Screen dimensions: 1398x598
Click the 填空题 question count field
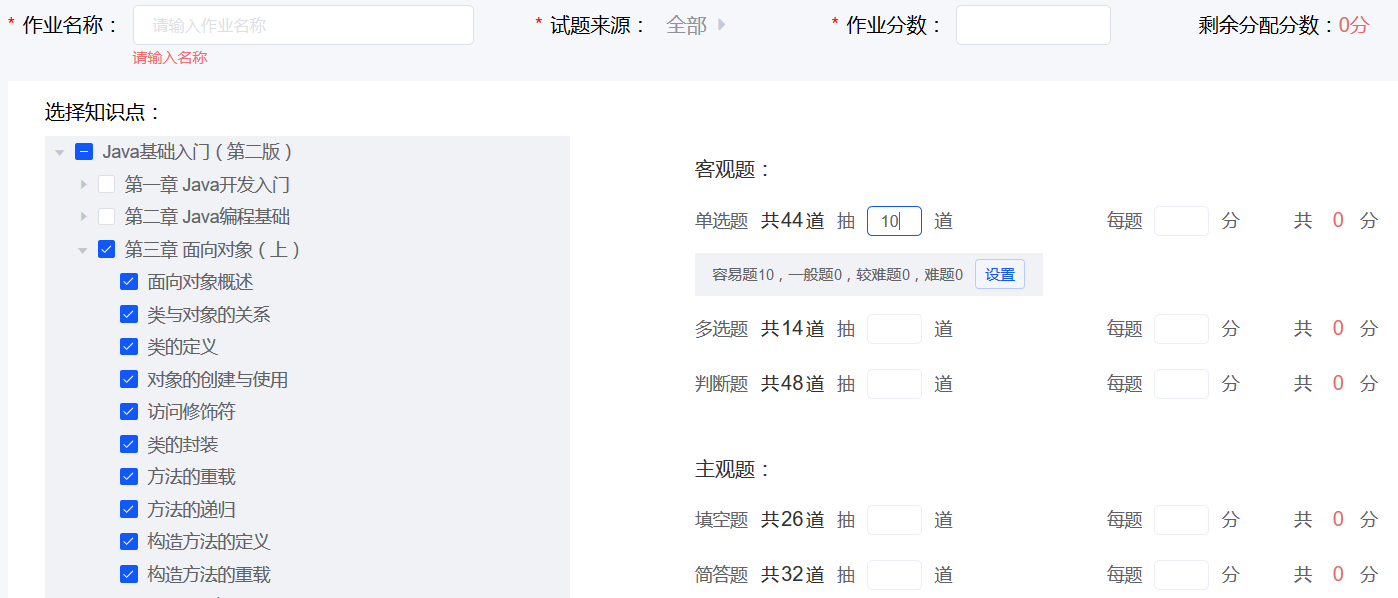tap(894, 520)
